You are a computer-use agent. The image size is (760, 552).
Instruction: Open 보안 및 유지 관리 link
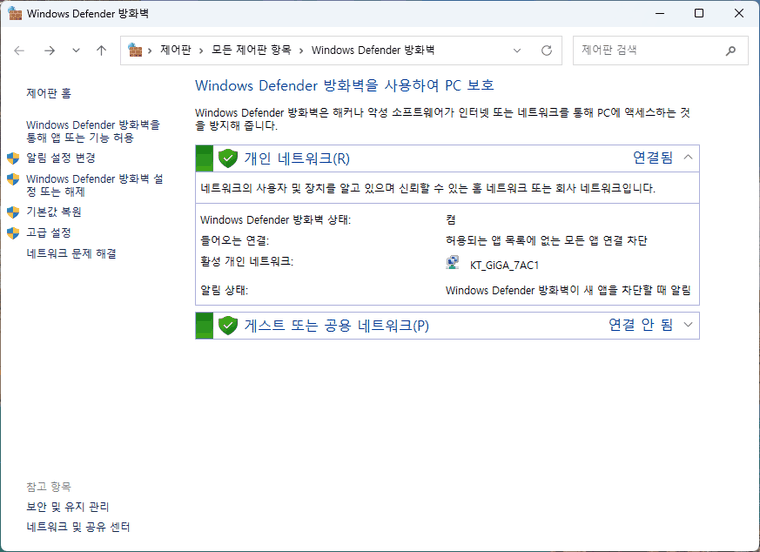pos(67,507)
